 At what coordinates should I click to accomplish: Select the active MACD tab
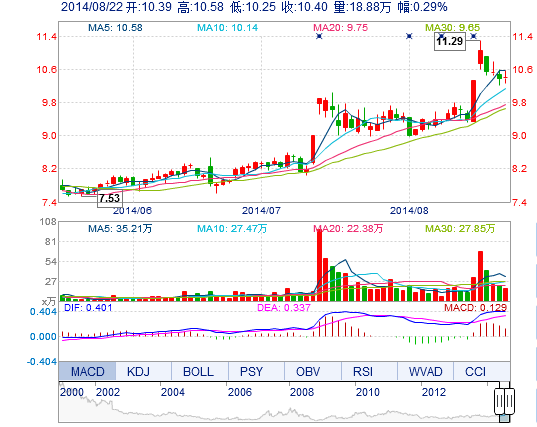tap(87, 372)
